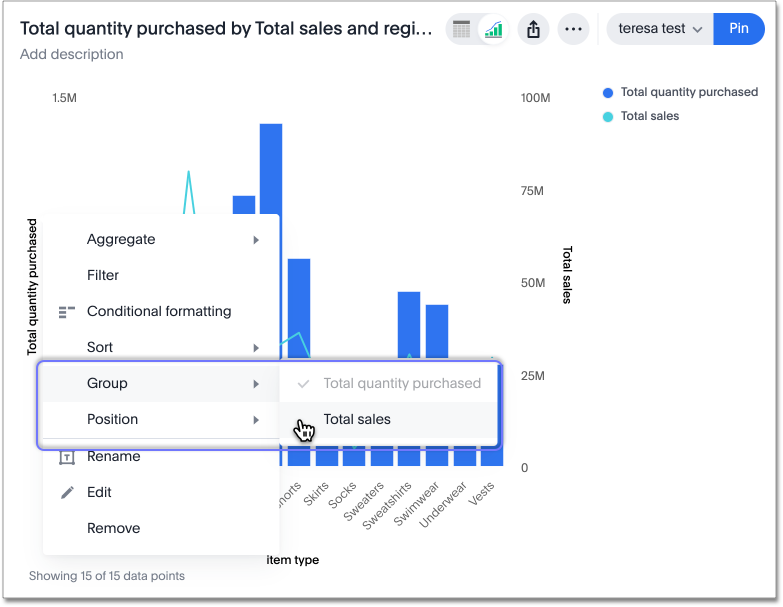This screenshot has height=607, width=783.
Task: Select checked Total quantity purchased group option
Action: tap(401, 383)
